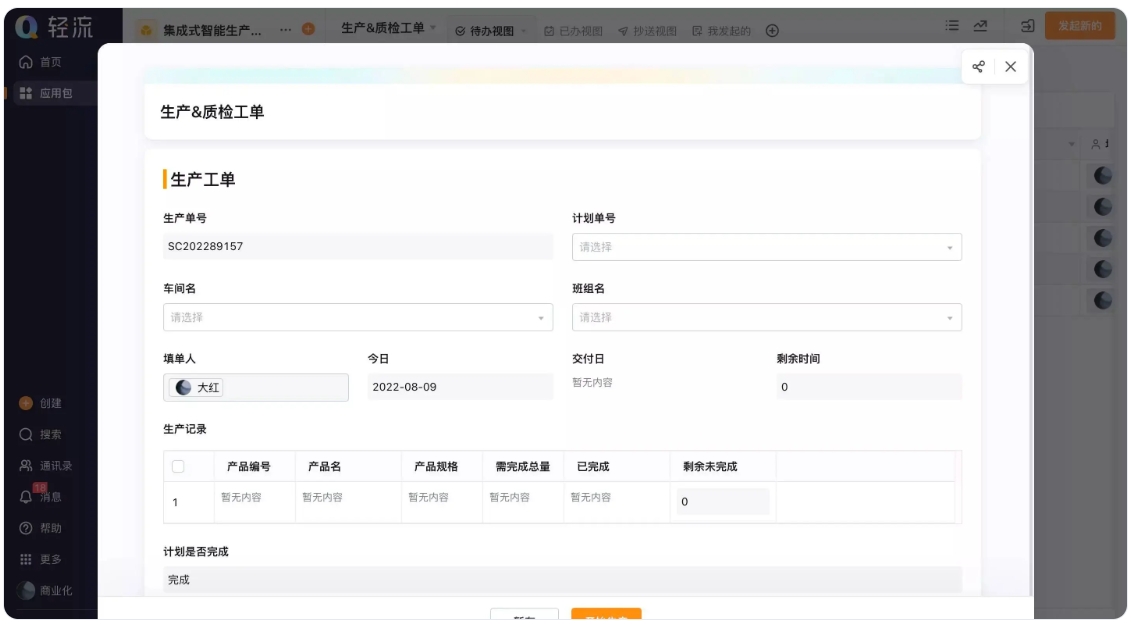Open the 计划单号 dropdown

click(x=767, y=245)
